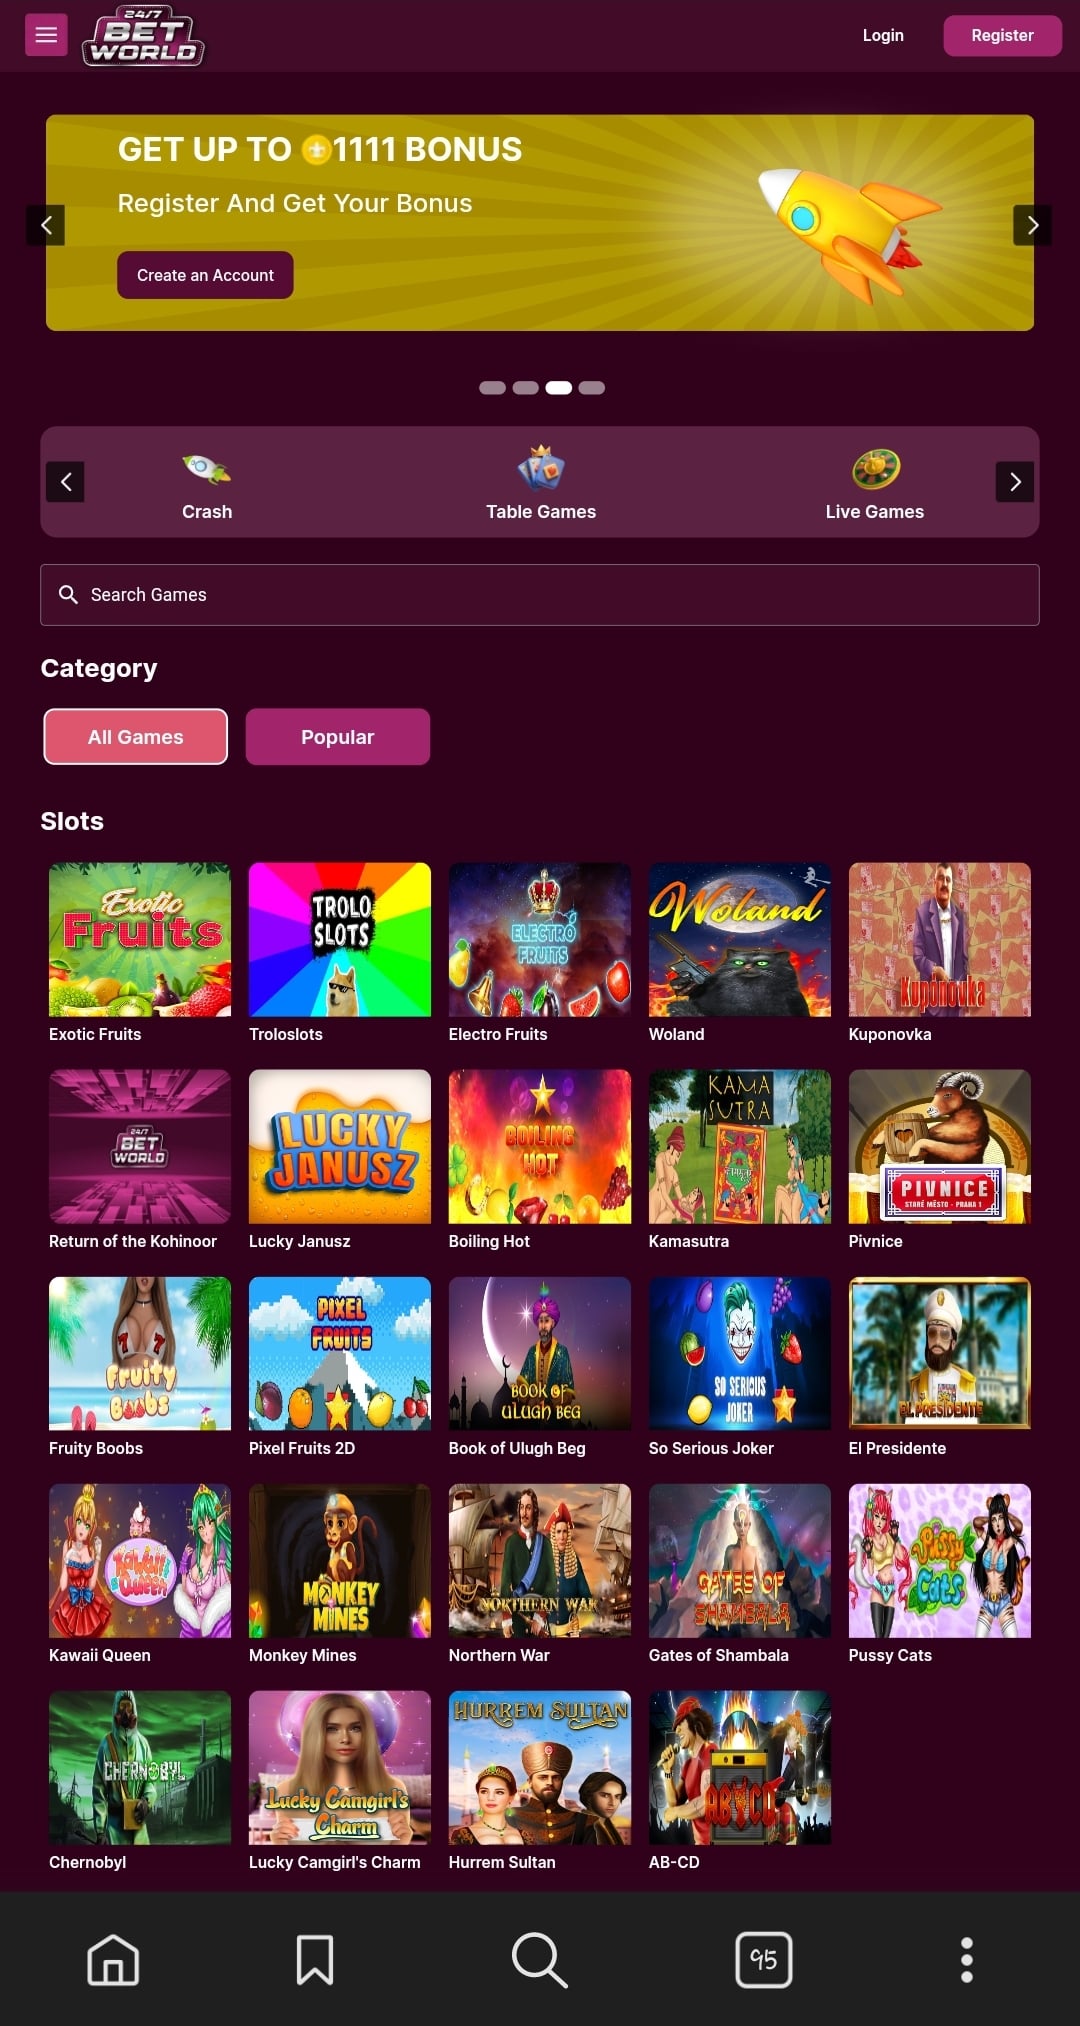Click the Login link

point(883,35)
